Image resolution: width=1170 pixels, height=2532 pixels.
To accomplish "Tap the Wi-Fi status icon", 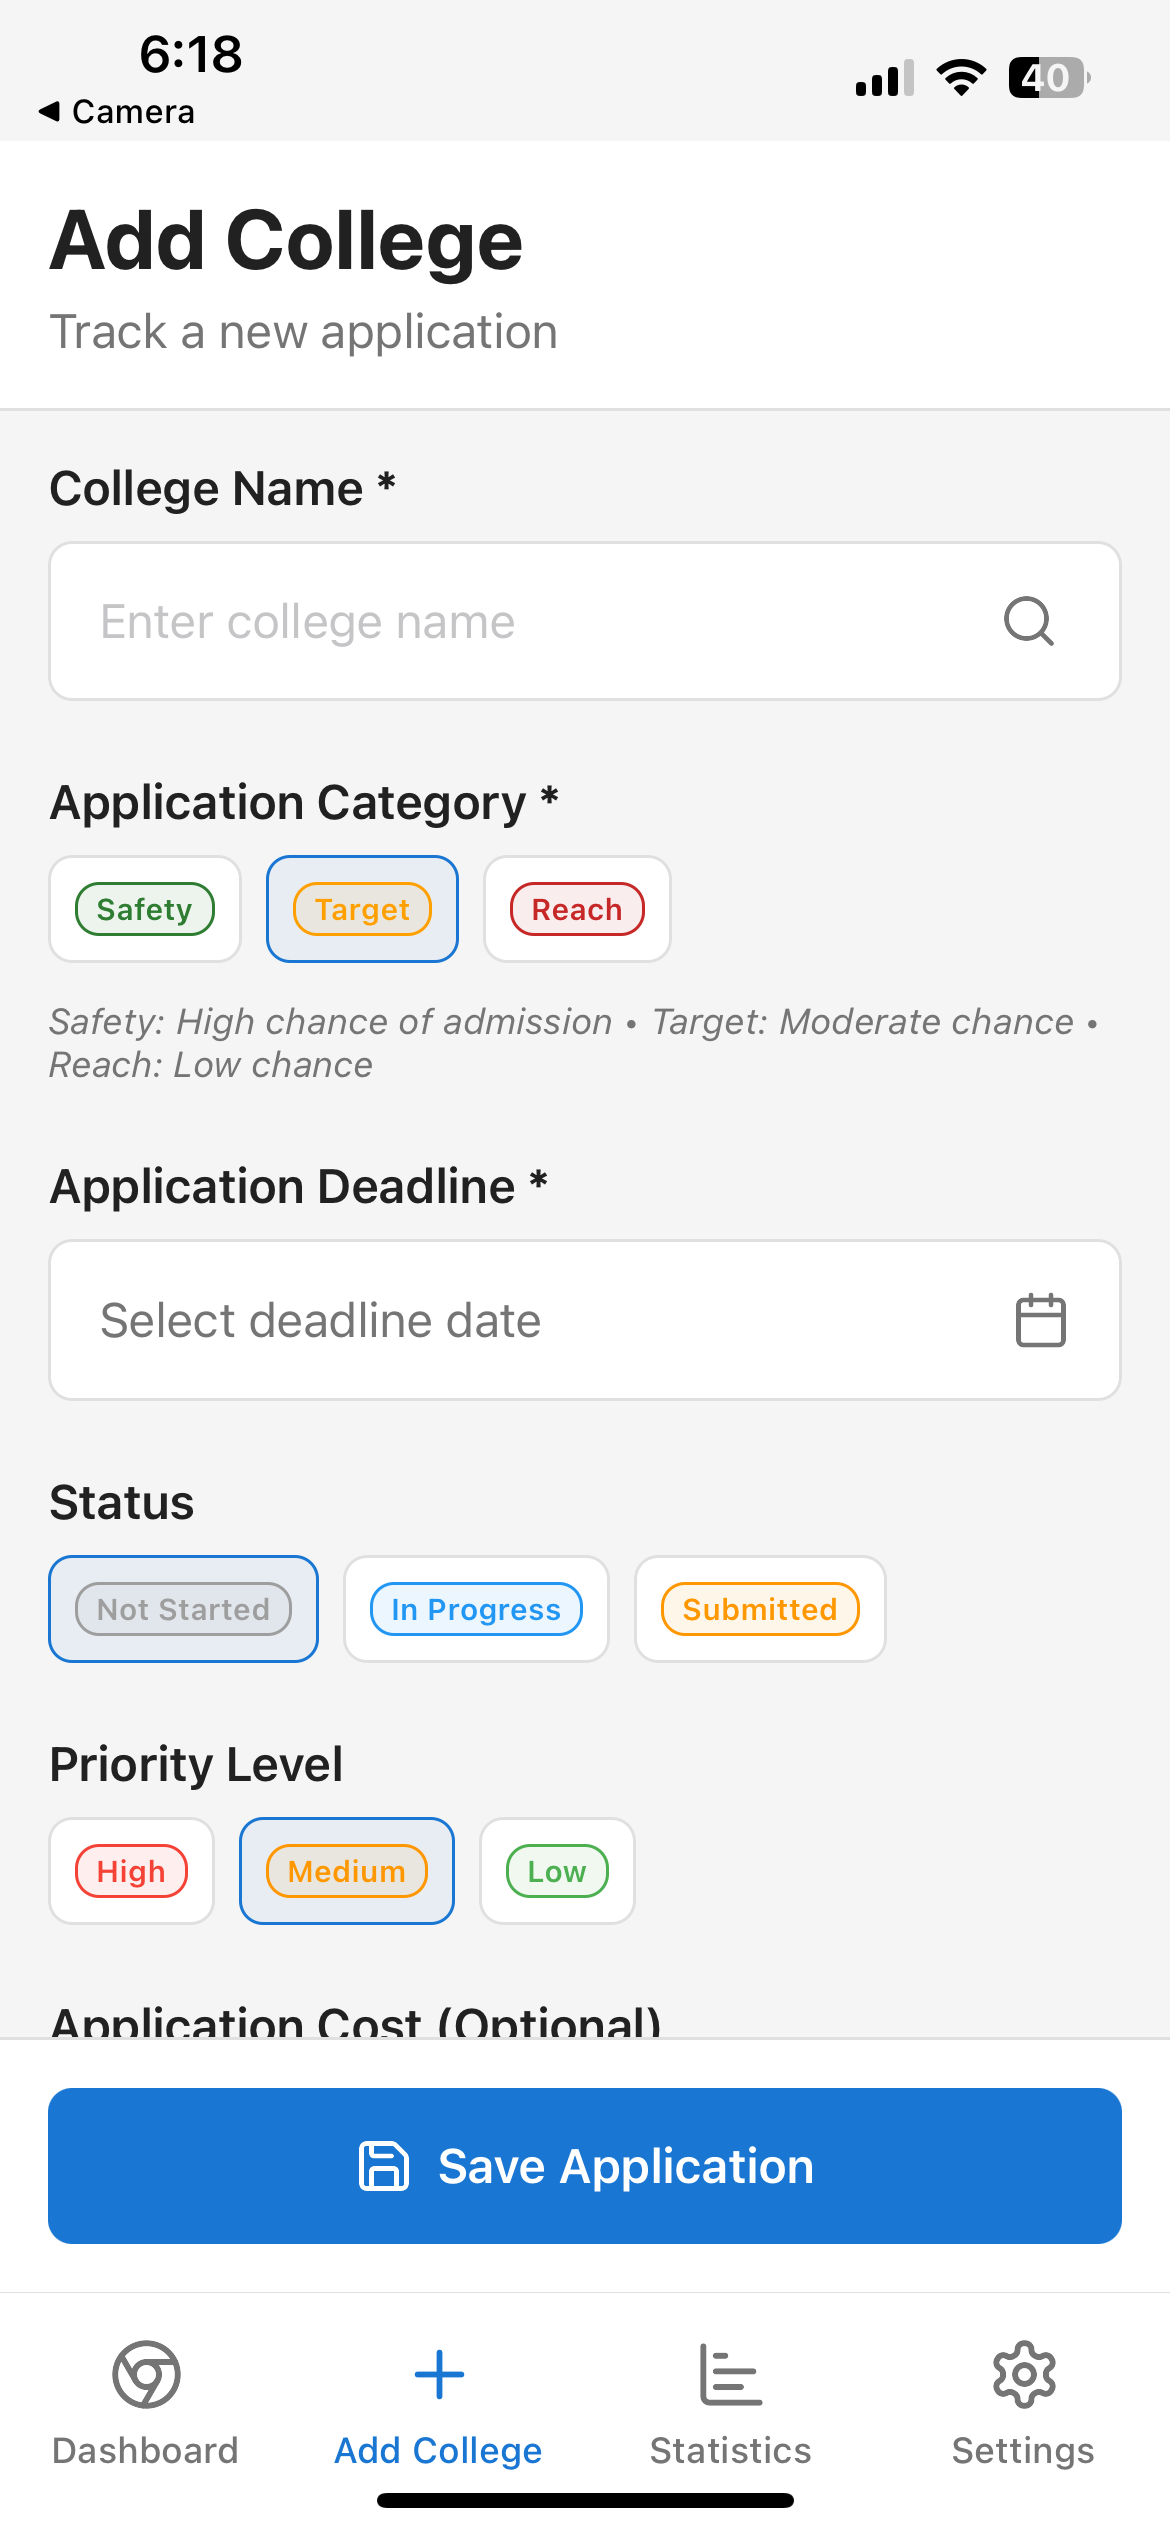I will 961,77.
